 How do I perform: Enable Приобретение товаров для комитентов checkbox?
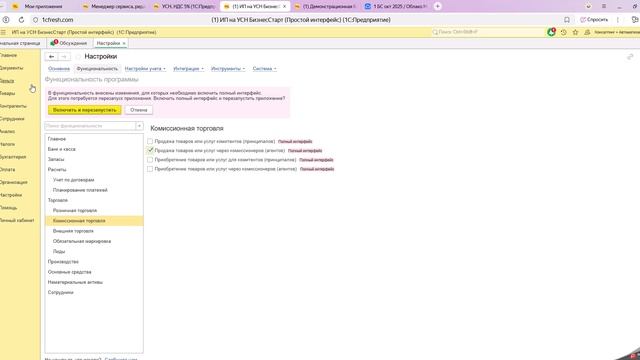click(150, 160)
